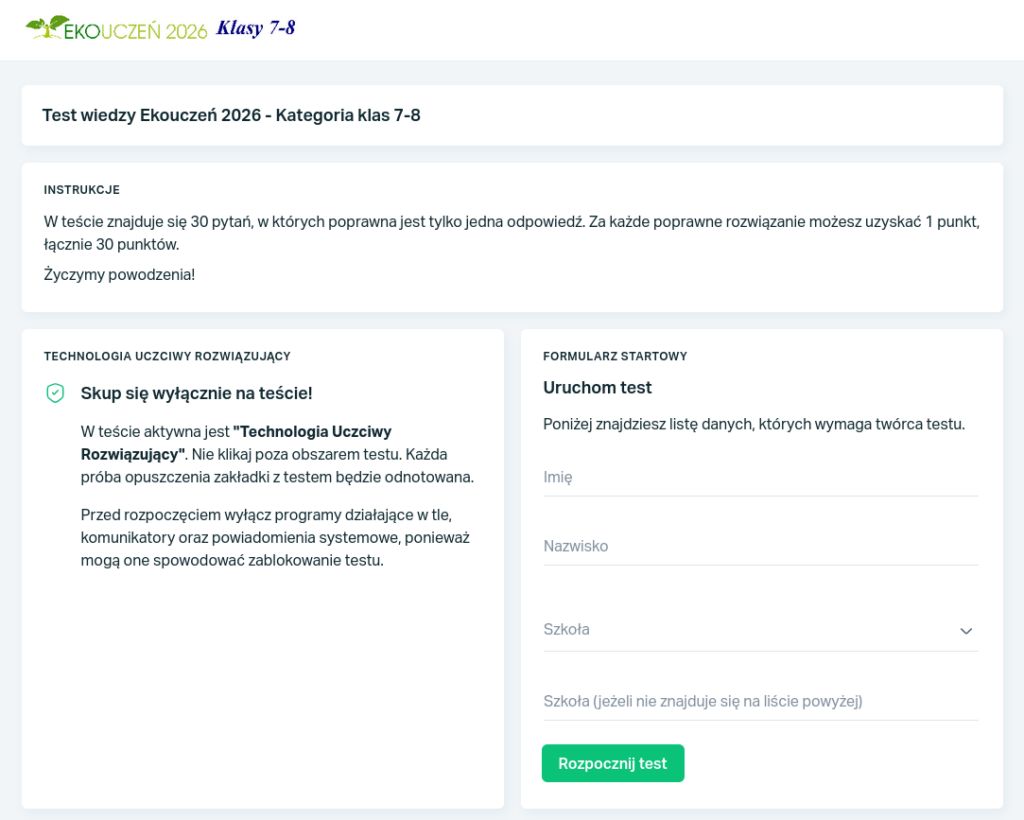Click the EKOUCZEŃ 2026 logo text
The height and width of the screenshot is (820, 1024).
(134, 31)
